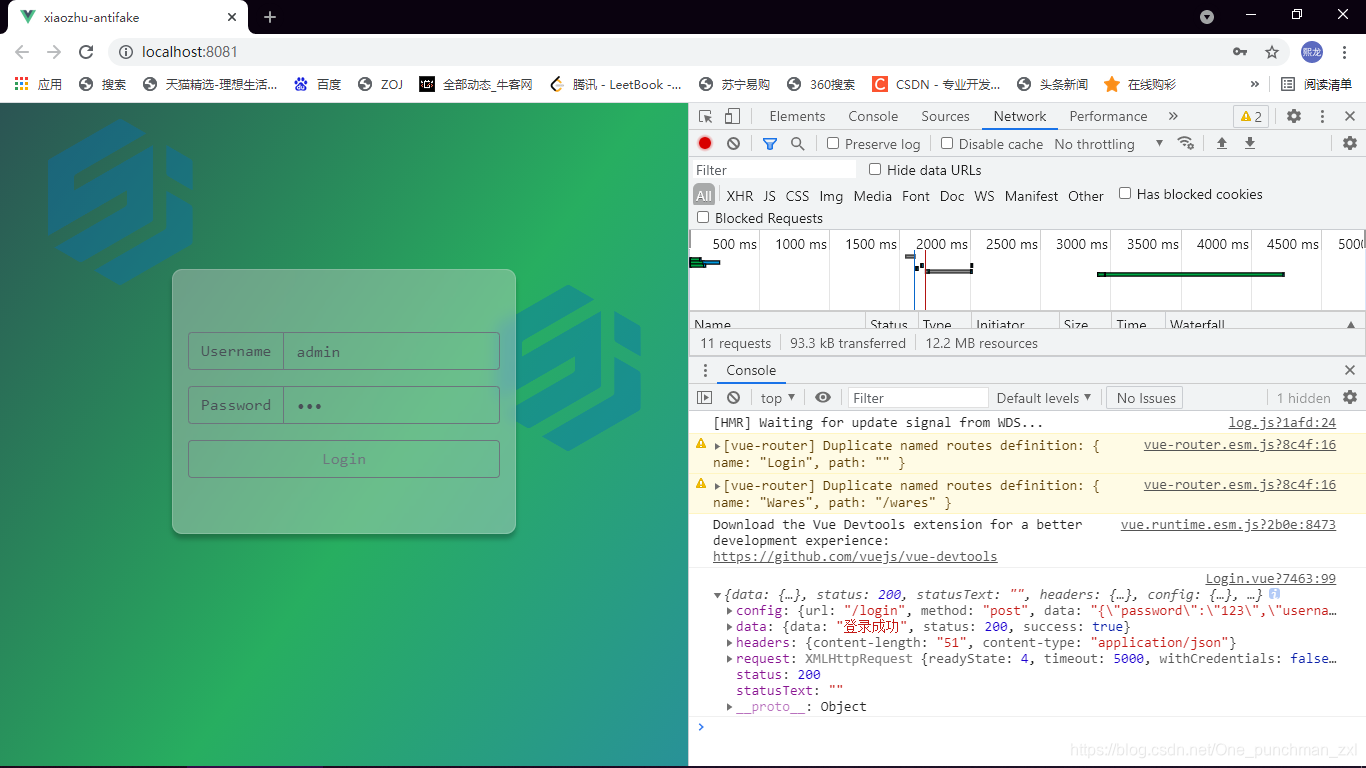Expand the Wares route warning
Viewport: 1366px width, 768px height.
717,486
